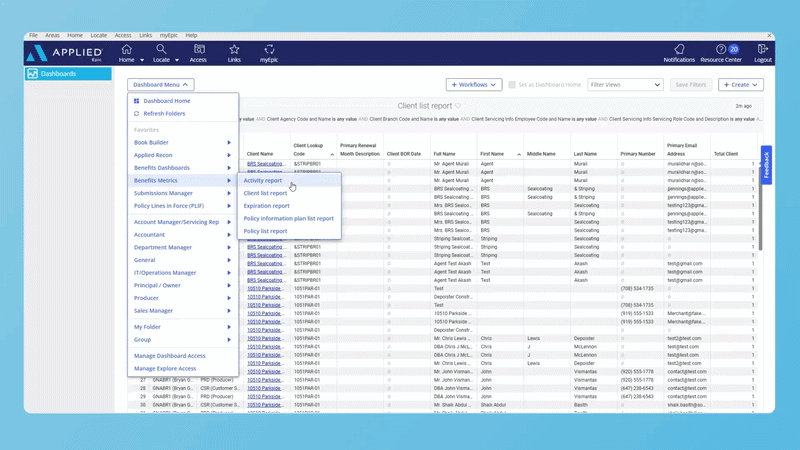
Task: Open the General submenu
Action: 183,260
